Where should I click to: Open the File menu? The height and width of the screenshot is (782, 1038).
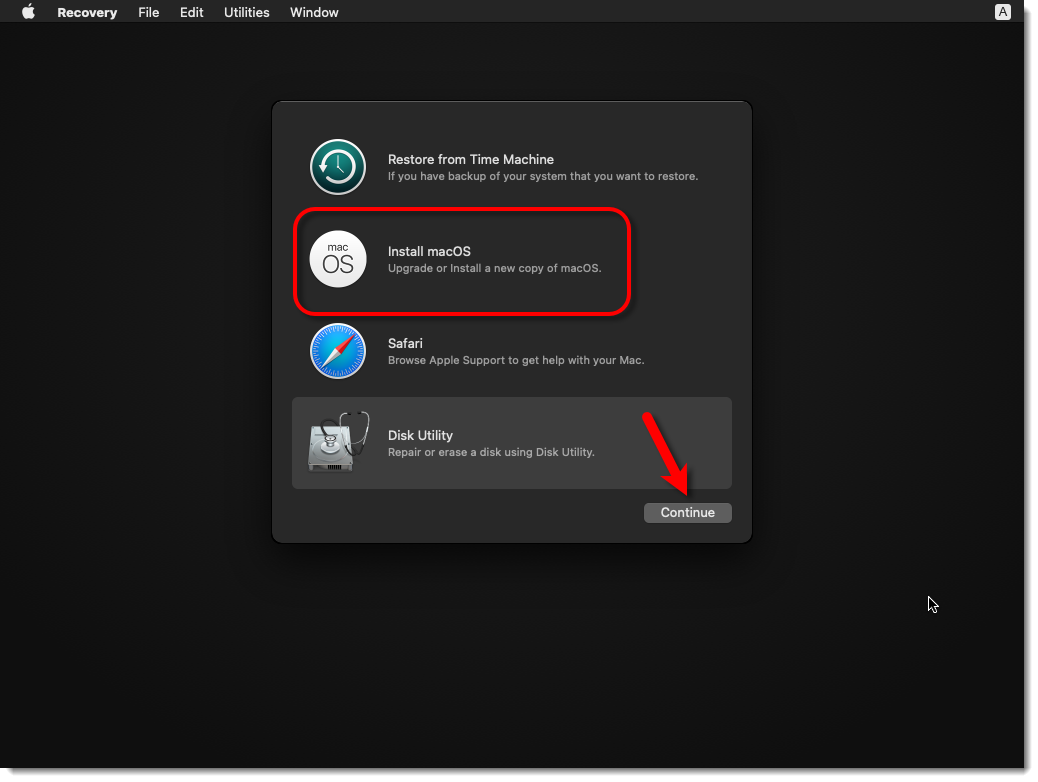148,13
